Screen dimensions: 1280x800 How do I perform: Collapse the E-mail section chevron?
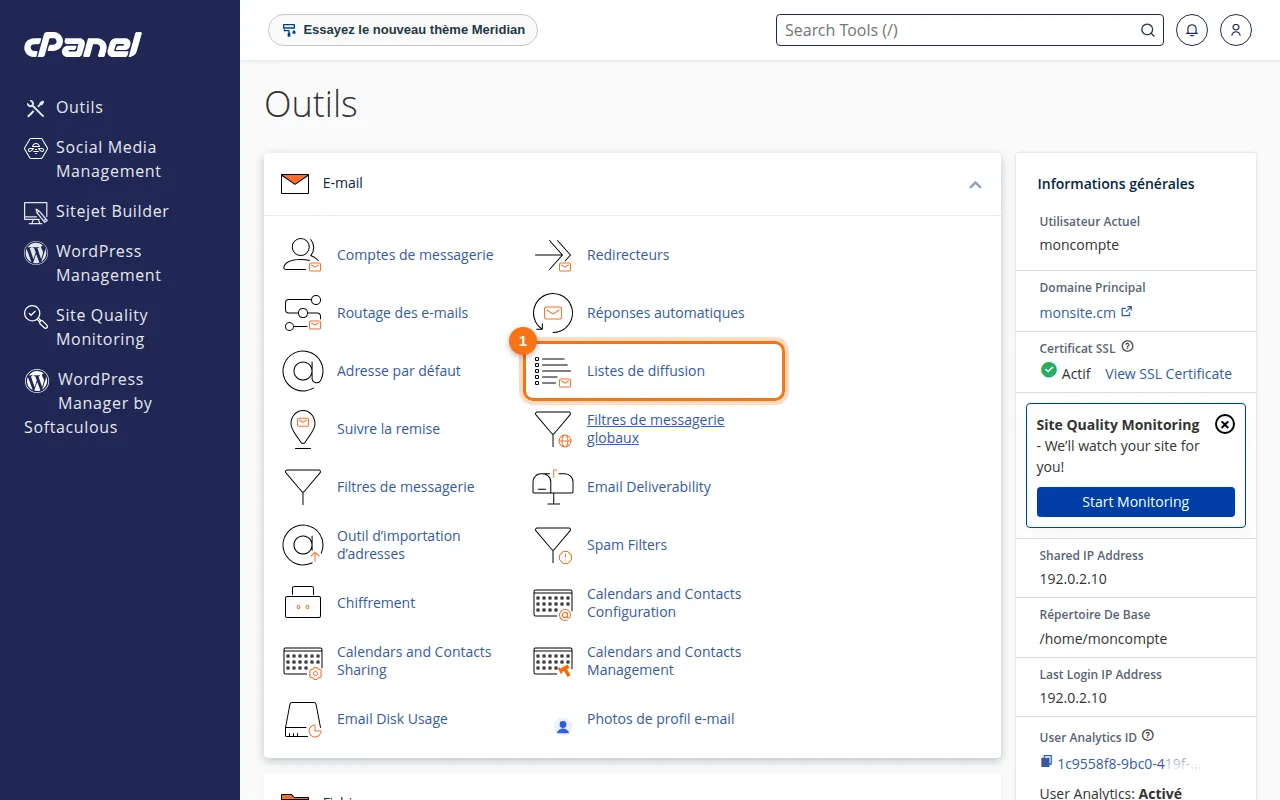(975, 185)
